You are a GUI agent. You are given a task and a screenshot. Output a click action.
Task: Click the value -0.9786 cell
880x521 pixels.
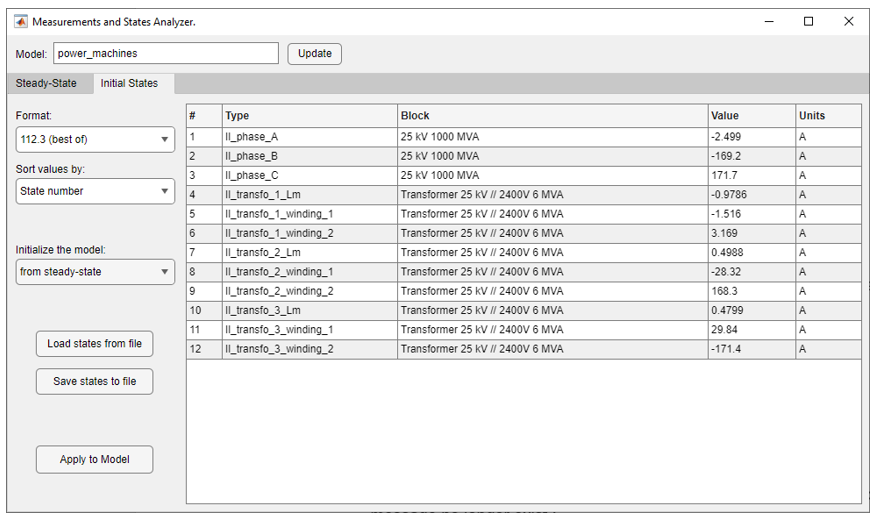(752, 195)
